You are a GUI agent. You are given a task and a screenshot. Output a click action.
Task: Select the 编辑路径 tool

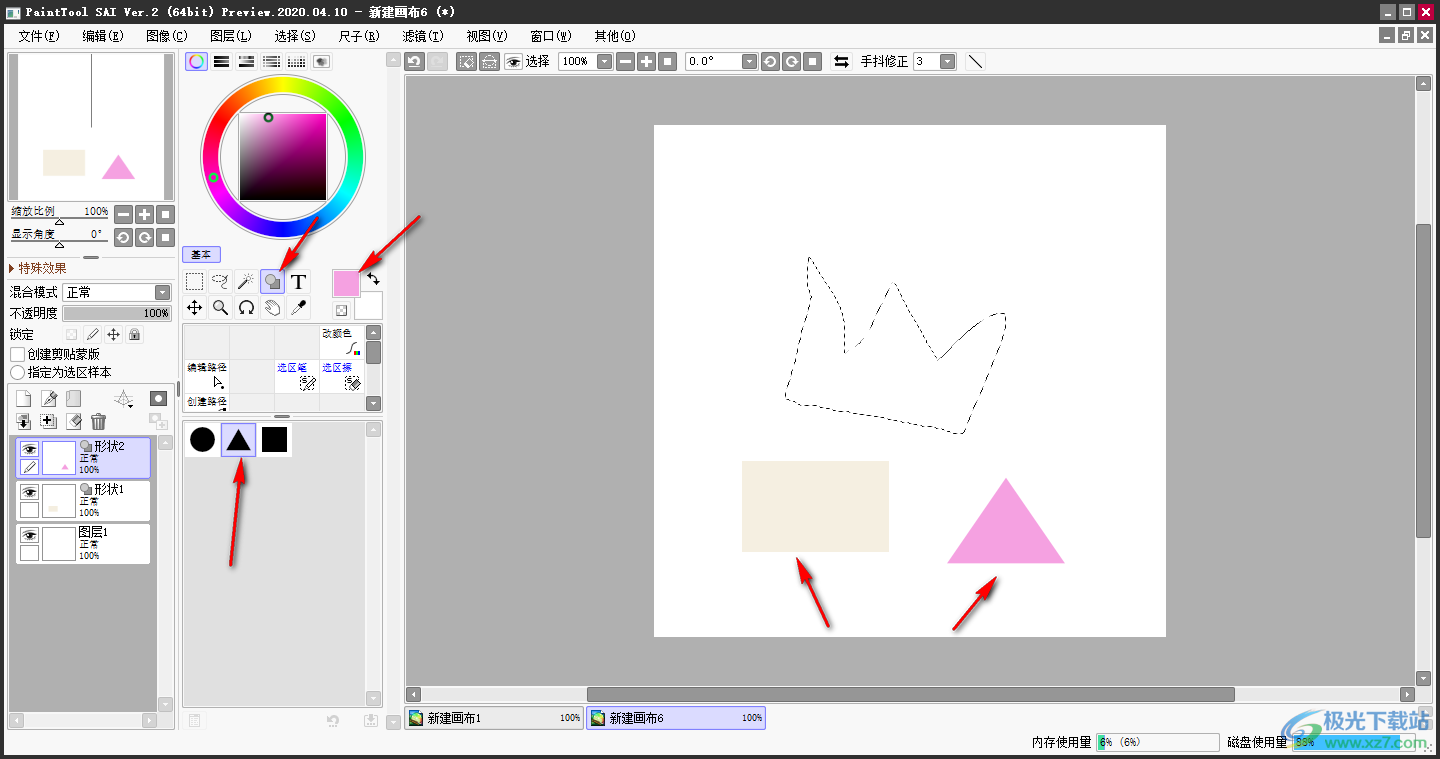(206, 376)
